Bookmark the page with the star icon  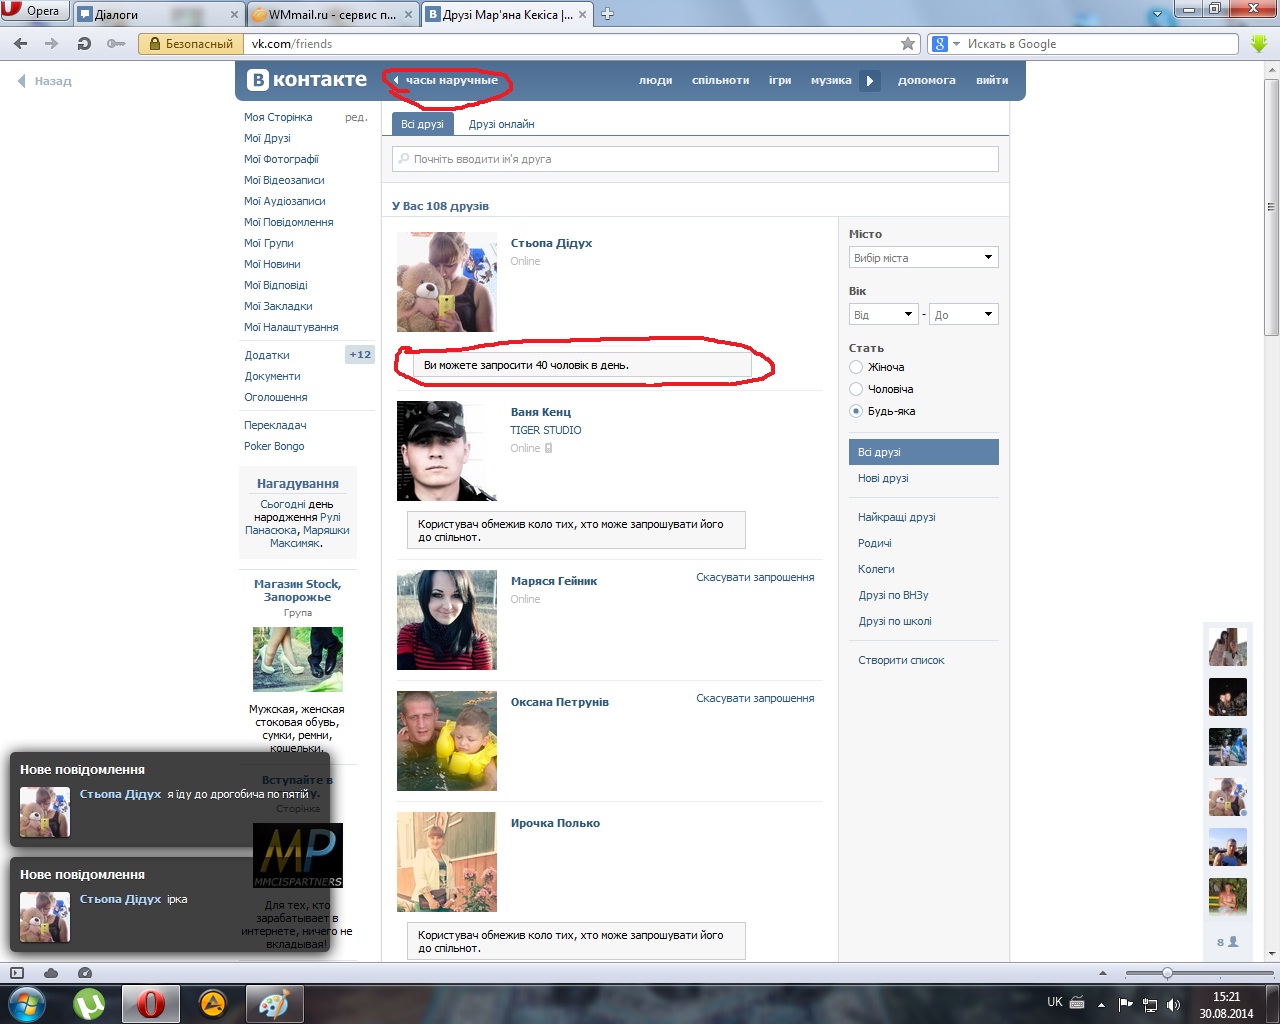pos(908,44)
